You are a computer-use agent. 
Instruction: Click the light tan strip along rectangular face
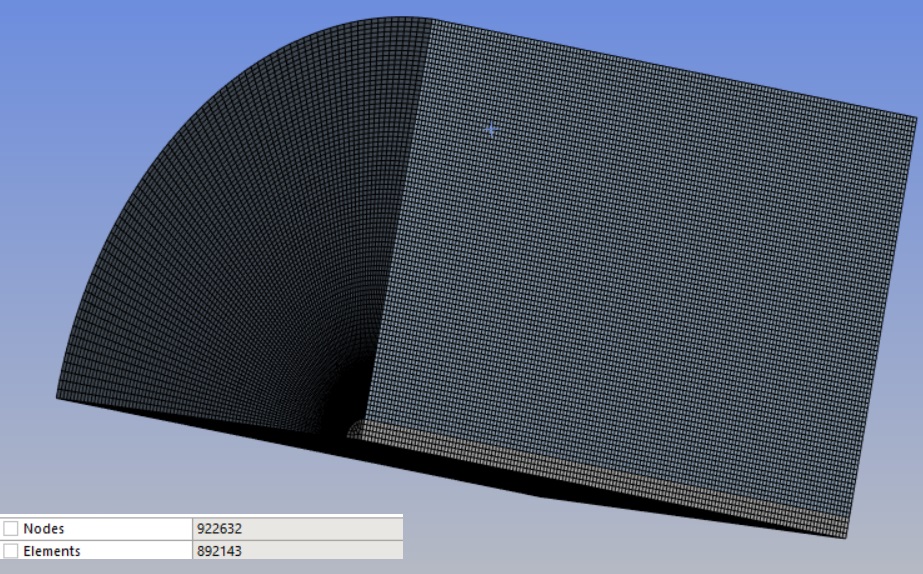coord(600,480)
